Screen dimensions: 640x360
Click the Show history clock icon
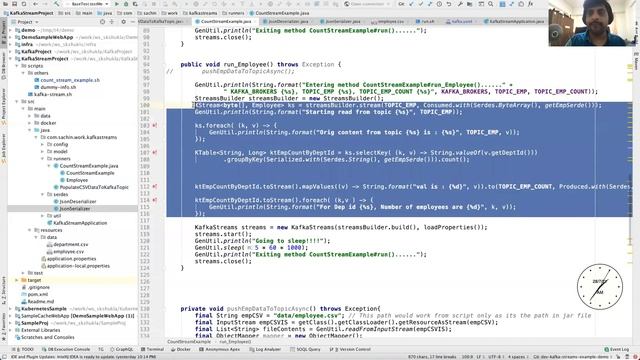(x=439, y=4)
